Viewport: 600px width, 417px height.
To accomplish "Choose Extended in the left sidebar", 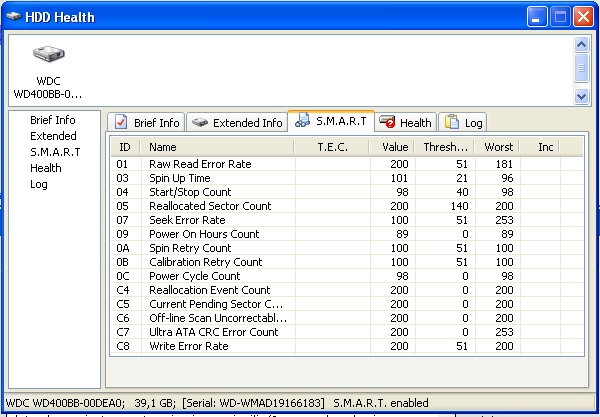I will pos(53,136).
